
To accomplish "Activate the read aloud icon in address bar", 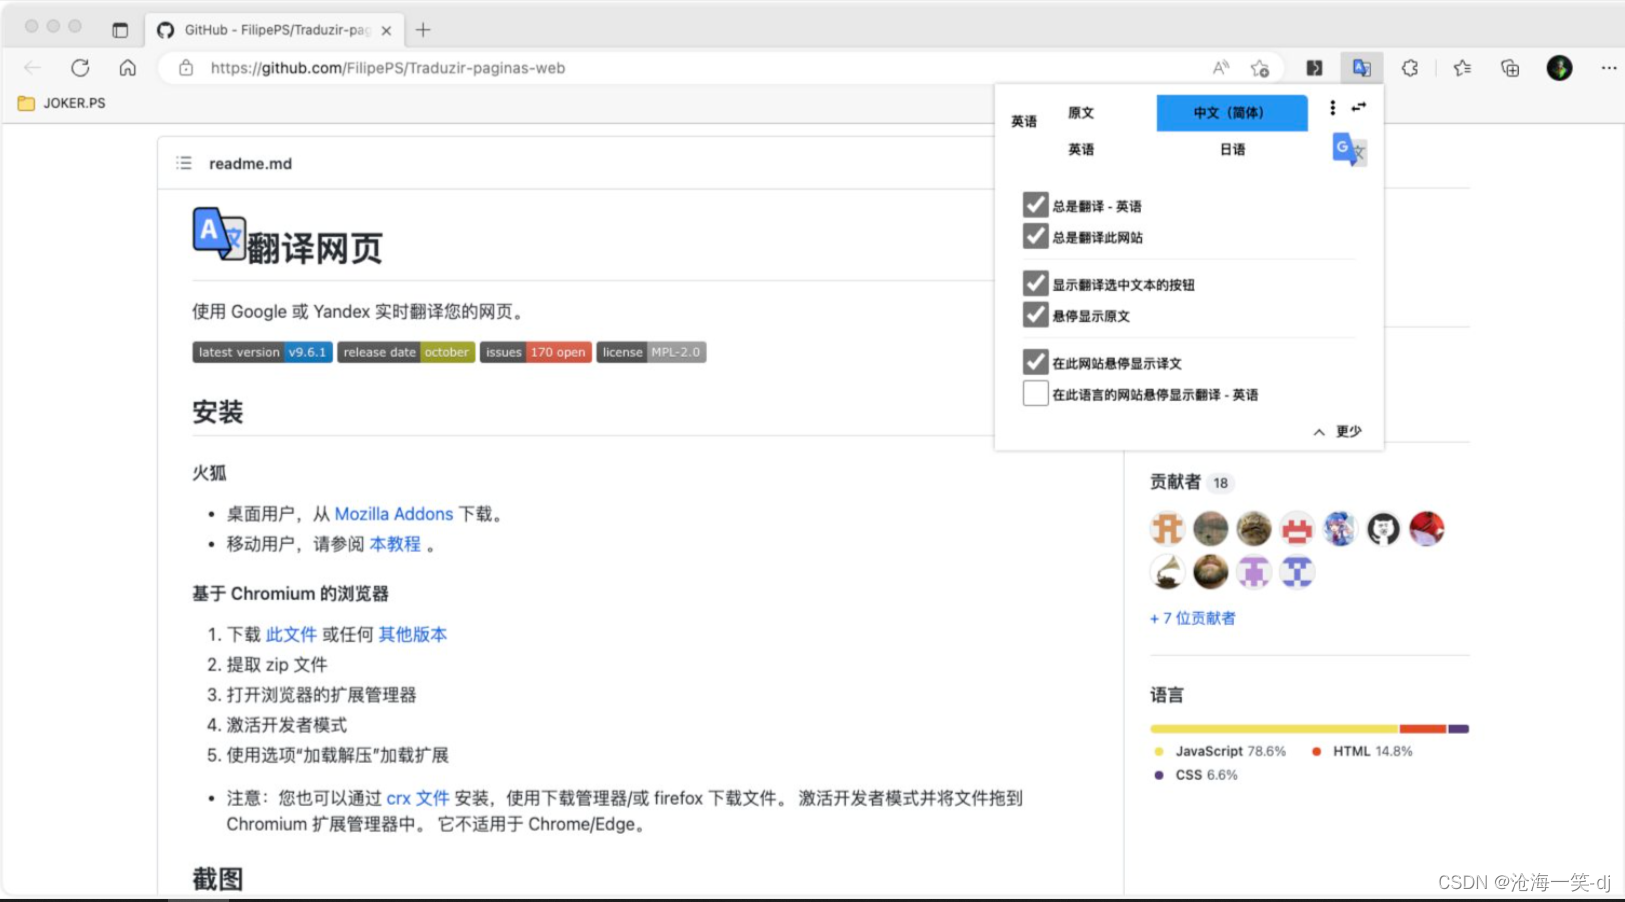I will pyautogui.click(x=1220, y=68).
